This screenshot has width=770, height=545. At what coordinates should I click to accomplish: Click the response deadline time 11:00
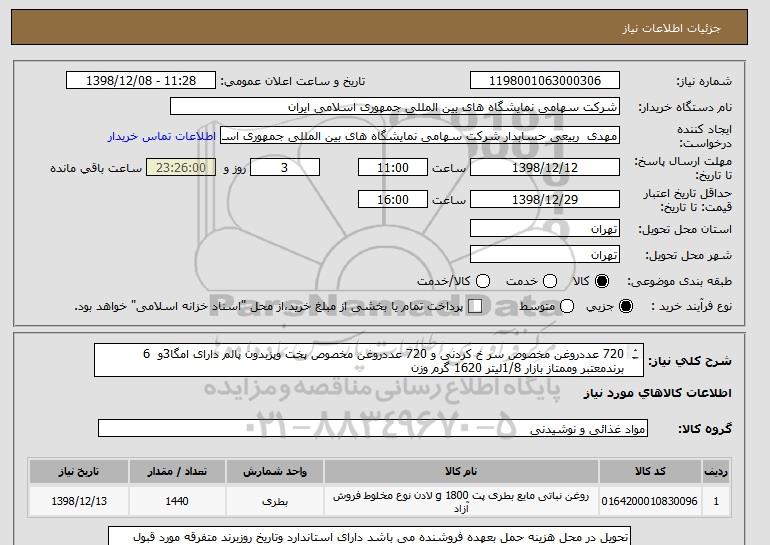pyautogui.click(x=393, y=167)
